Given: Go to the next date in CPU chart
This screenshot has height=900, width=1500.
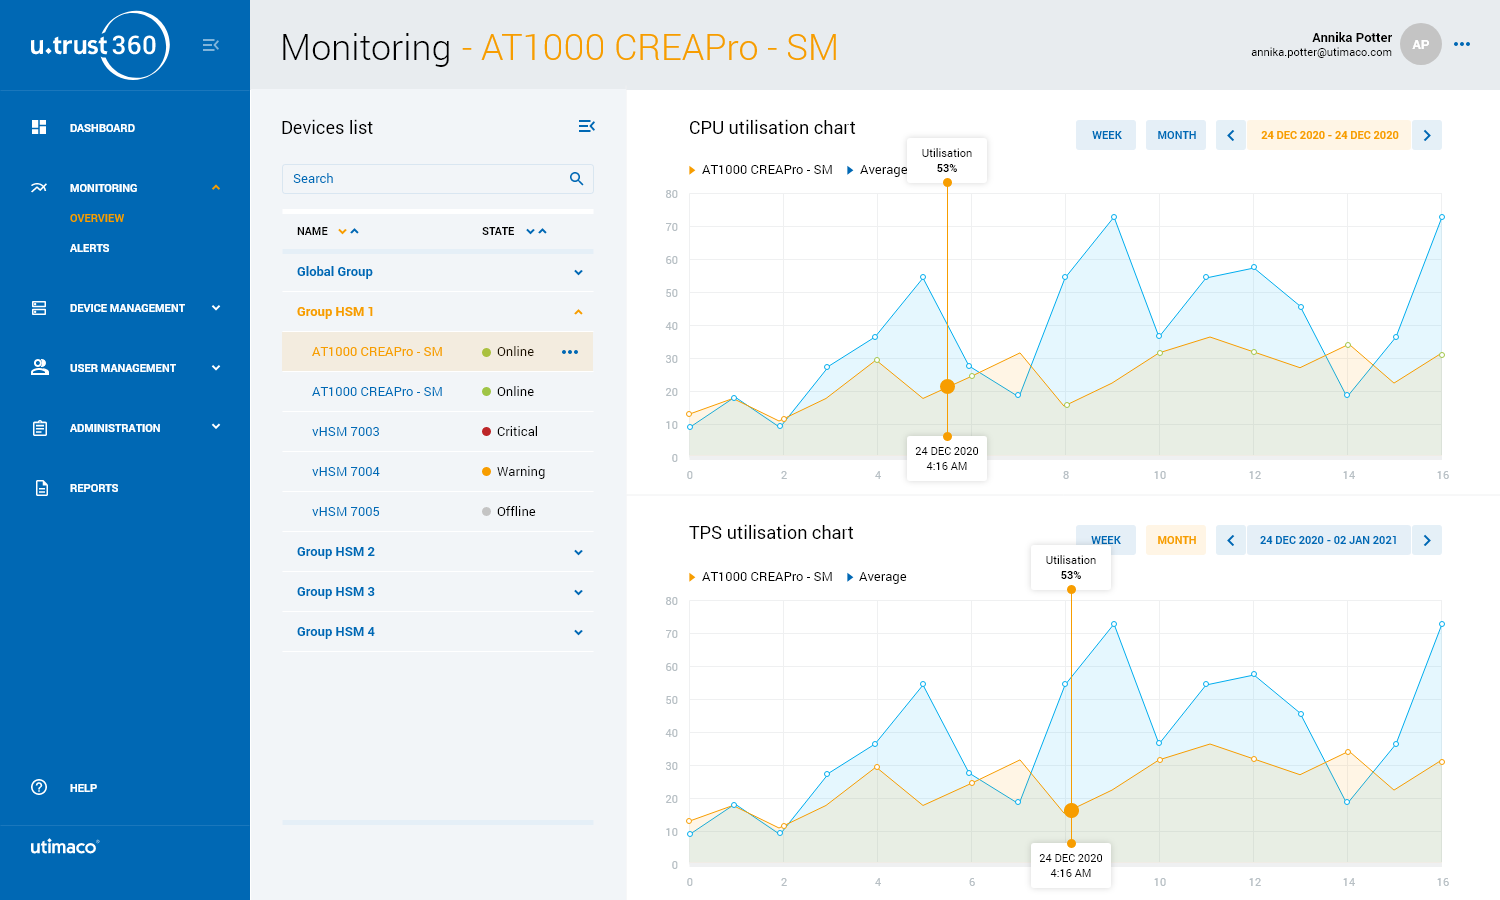Looking at the screenshot, I should (1427, 135).
